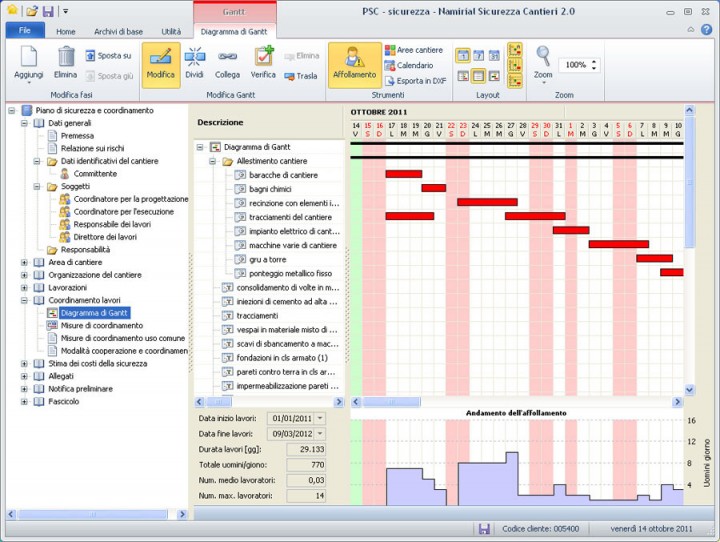720x542 pixels.
Task: Open the File menu
Action: tap(25, 32)
